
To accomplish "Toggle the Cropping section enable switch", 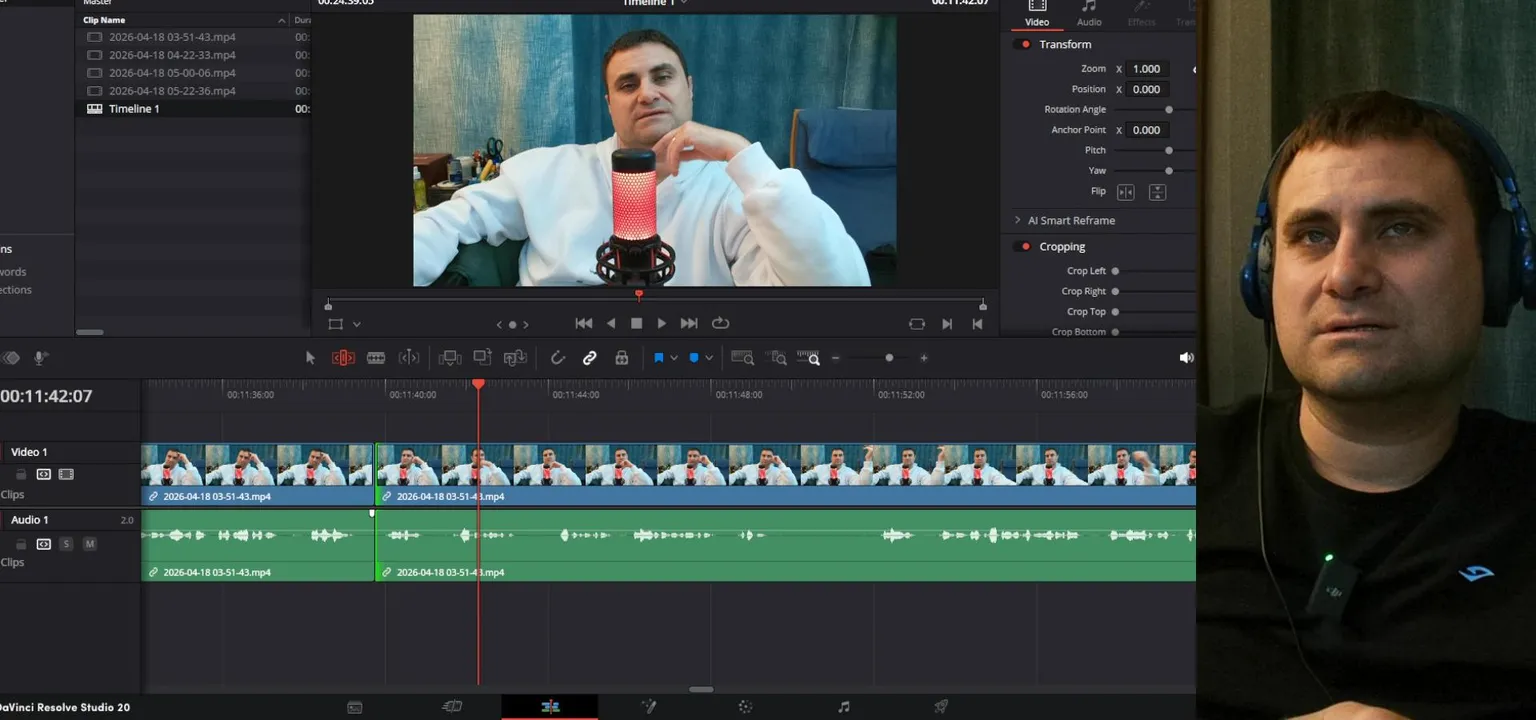I will (x=1022, y=247).
